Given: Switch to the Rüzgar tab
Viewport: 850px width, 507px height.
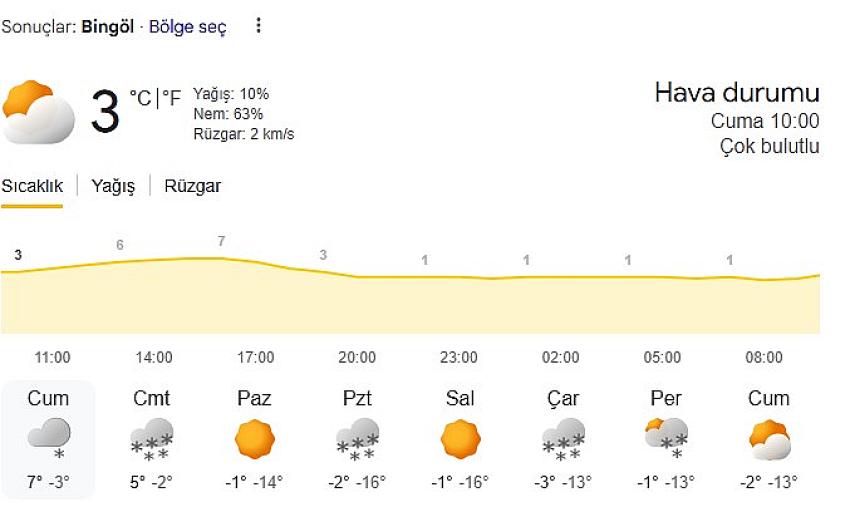Looking at the screenshot, I should coord(193,186).
